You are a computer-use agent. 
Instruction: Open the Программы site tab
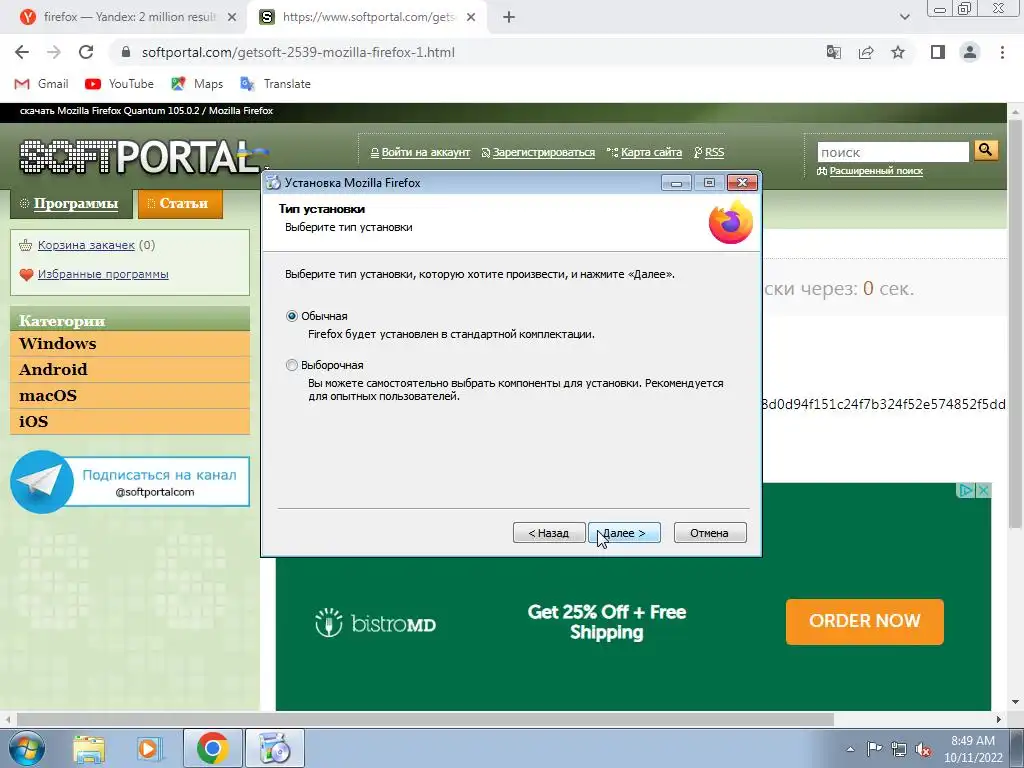pyautogui.click(x=71, y=204)
